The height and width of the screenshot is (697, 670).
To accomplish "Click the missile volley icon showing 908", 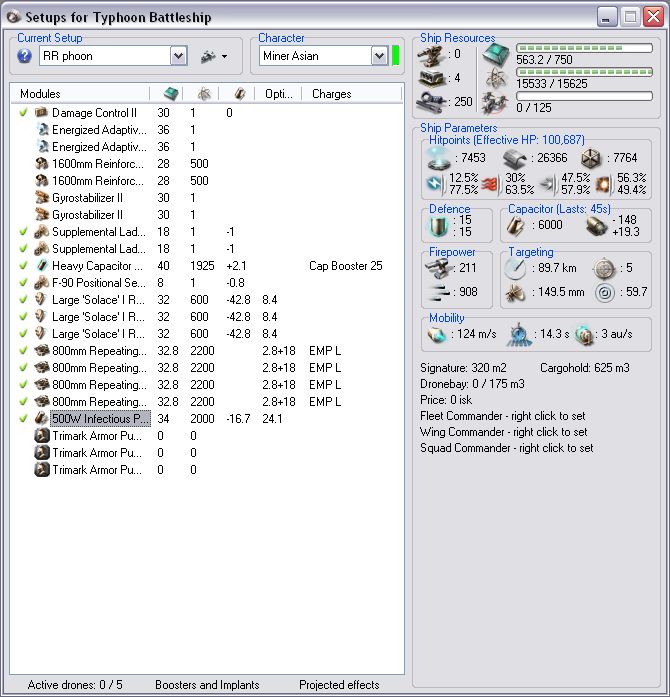I will point(438,292).
